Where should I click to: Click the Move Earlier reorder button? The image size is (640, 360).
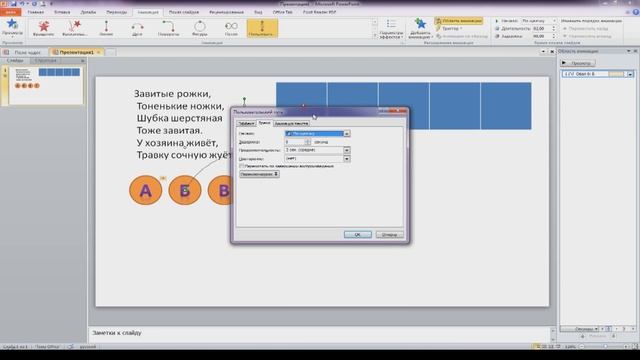585,29
